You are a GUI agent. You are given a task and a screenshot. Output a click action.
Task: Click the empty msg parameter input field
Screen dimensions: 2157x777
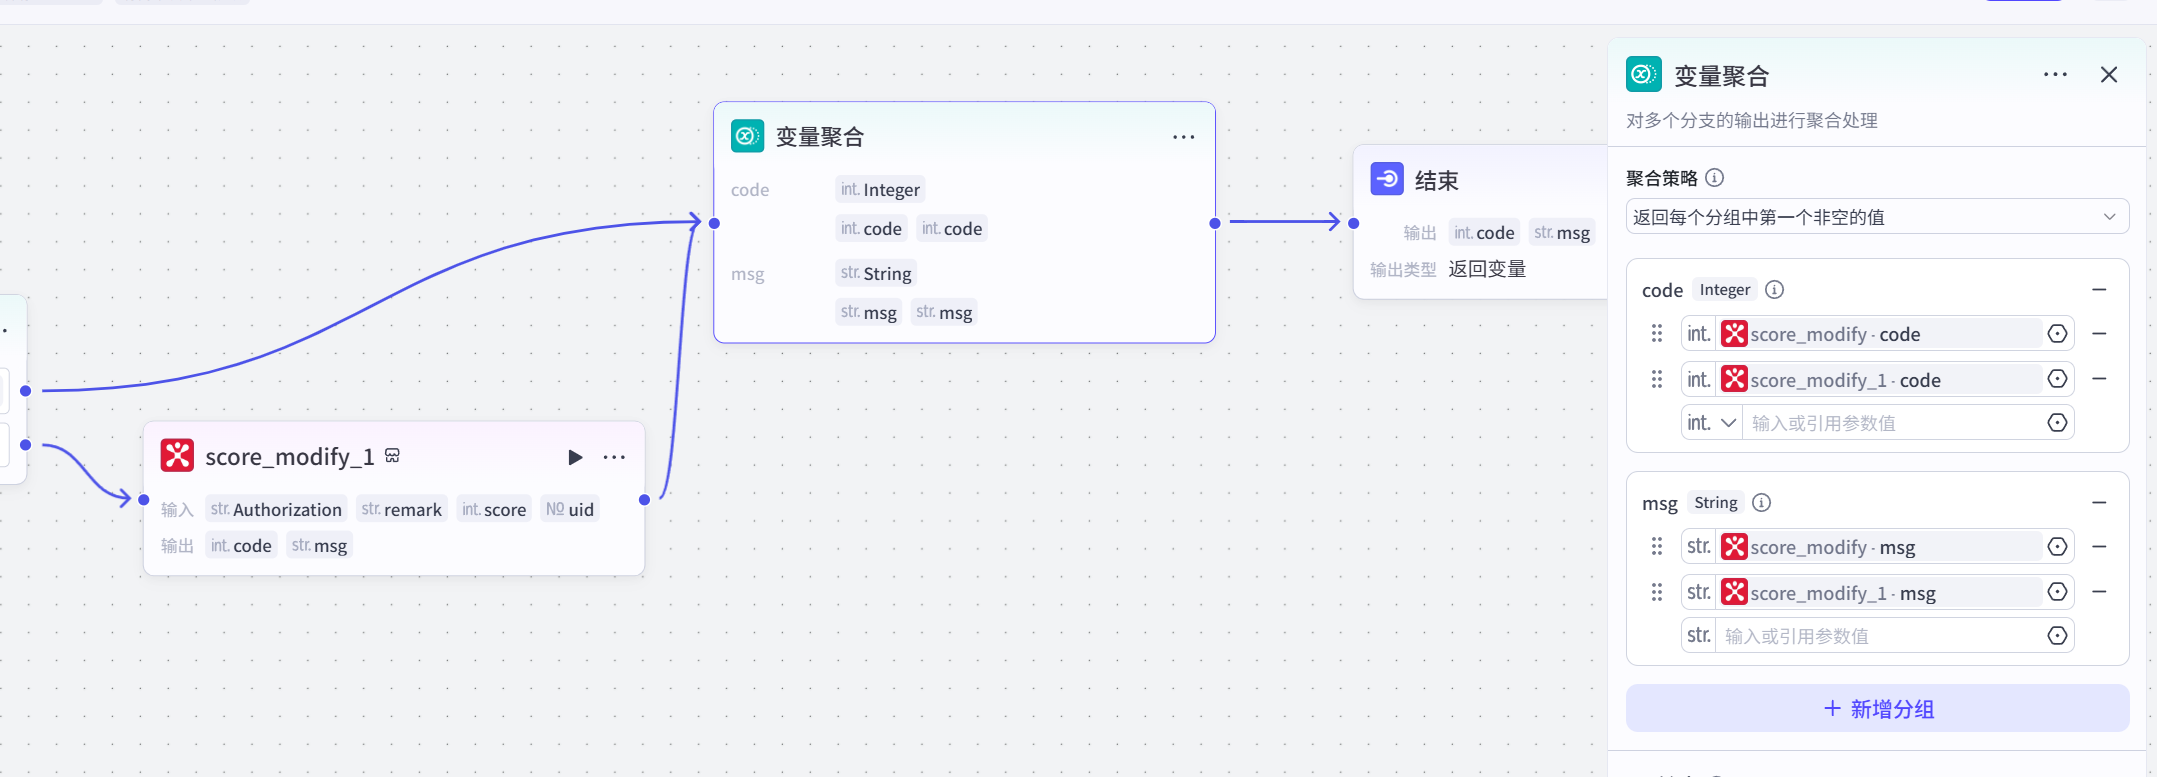point(1876,636)
